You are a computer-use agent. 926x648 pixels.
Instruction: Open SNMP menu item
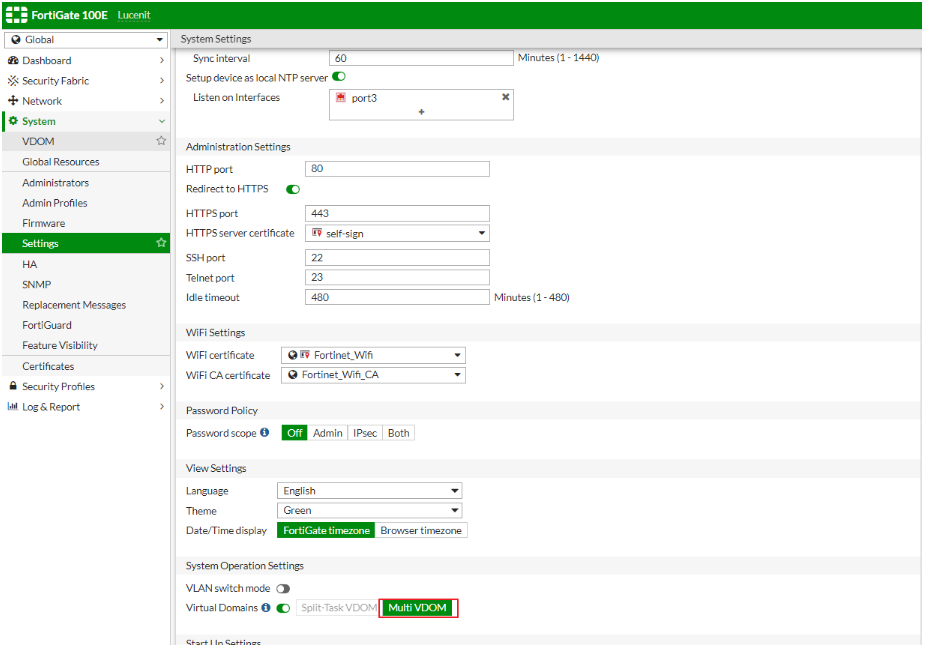(x=86, y=284)
